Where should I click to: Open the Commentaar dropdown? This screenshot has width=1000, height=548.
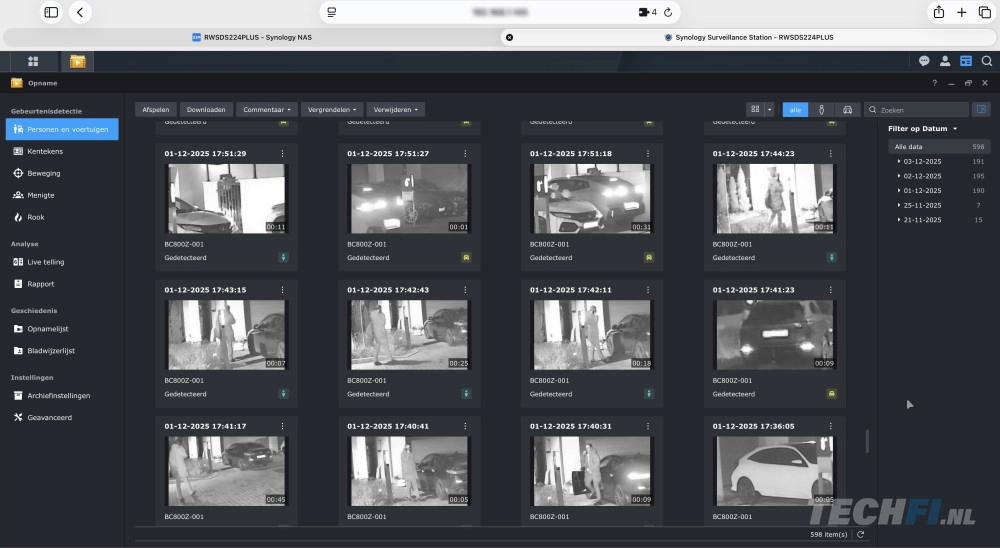click(267, 110)
